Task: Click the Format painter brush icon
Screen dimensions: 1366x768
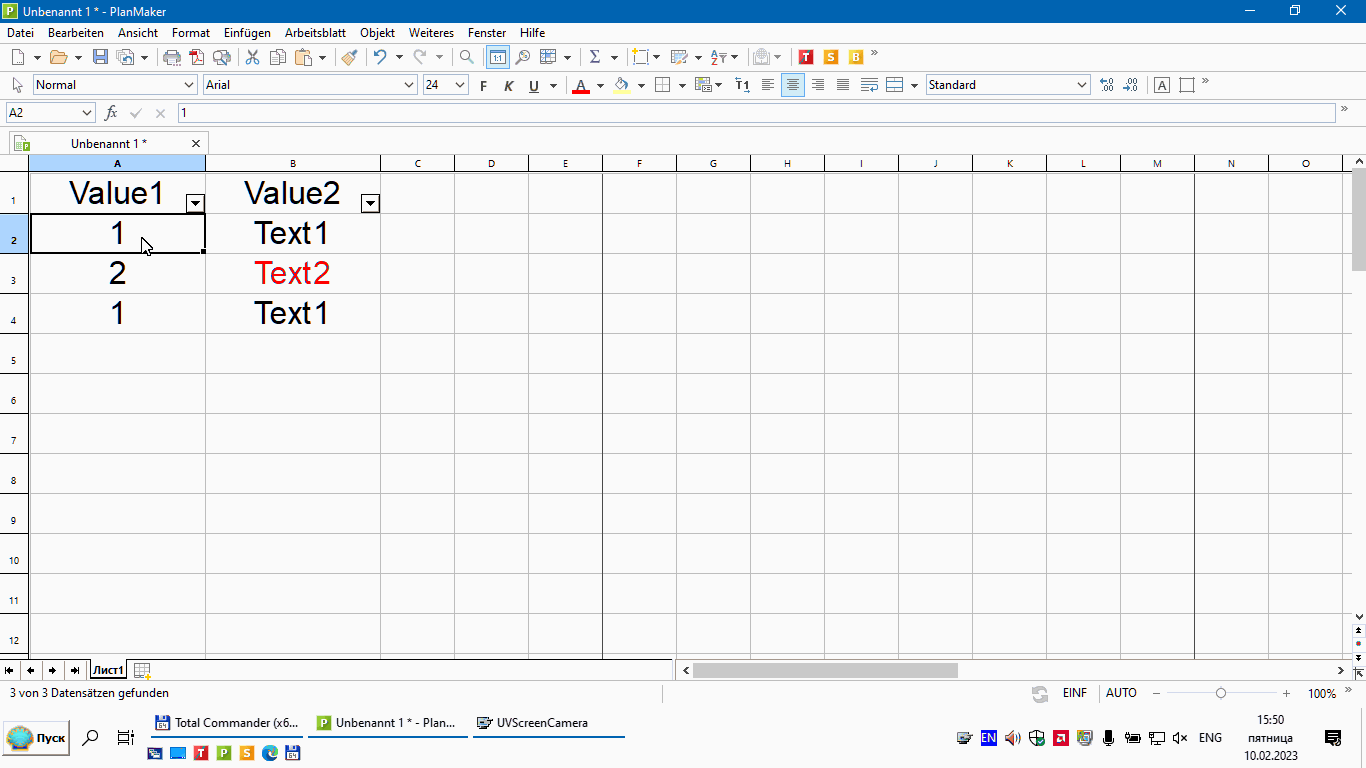Action: [349, 57]
